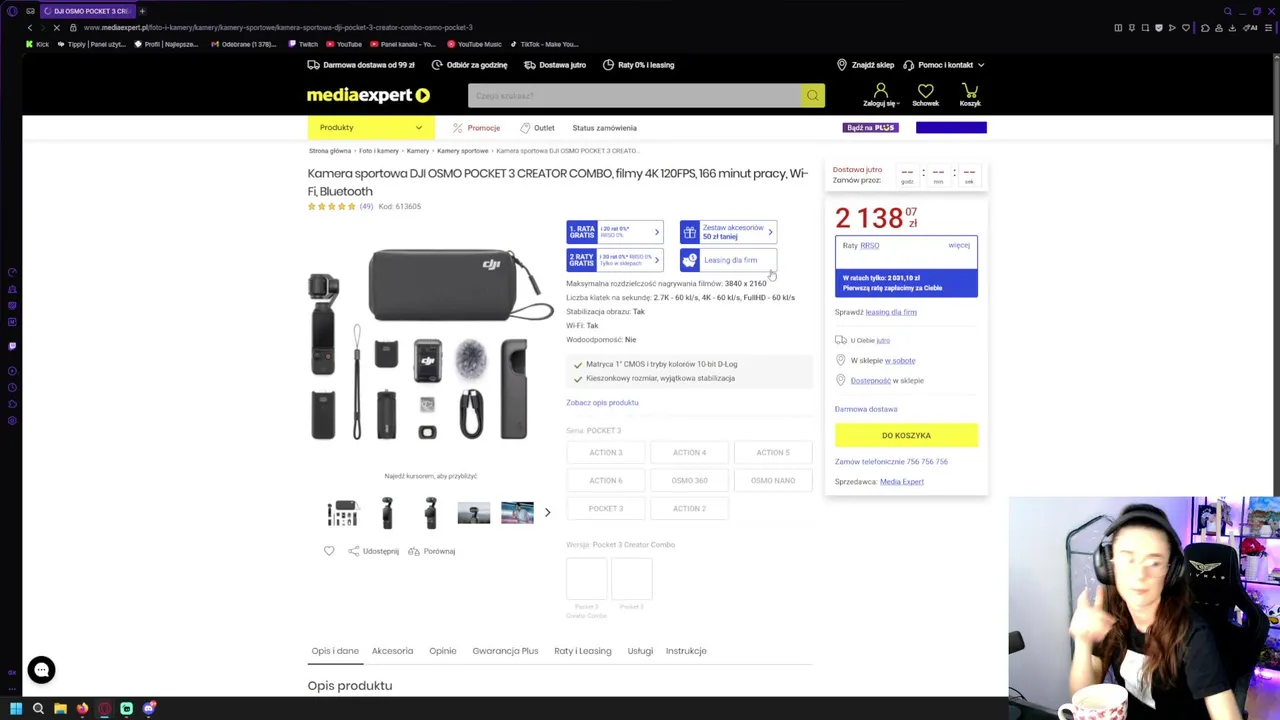Viewport: 1280px width, 720px height.
Task: Click inside the product search field
Action: [634, 96]
